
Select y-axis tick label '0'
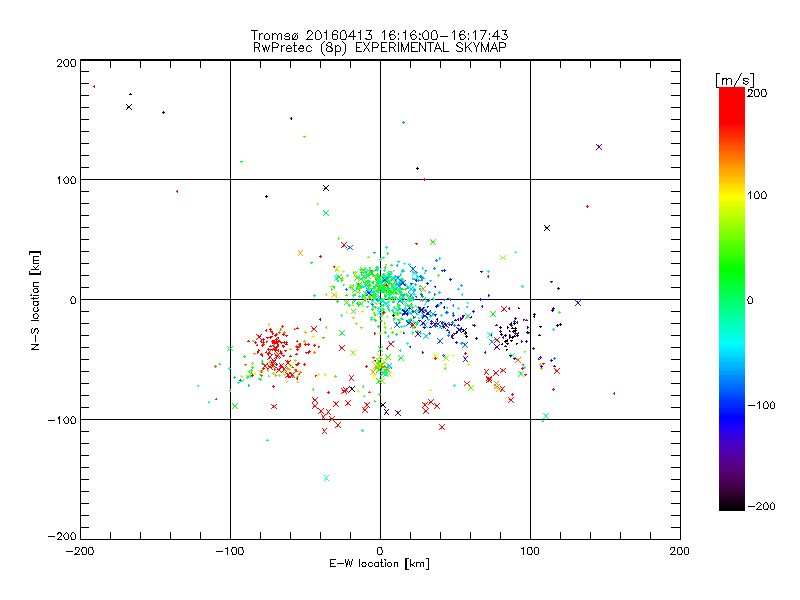(x=73, y=300)
